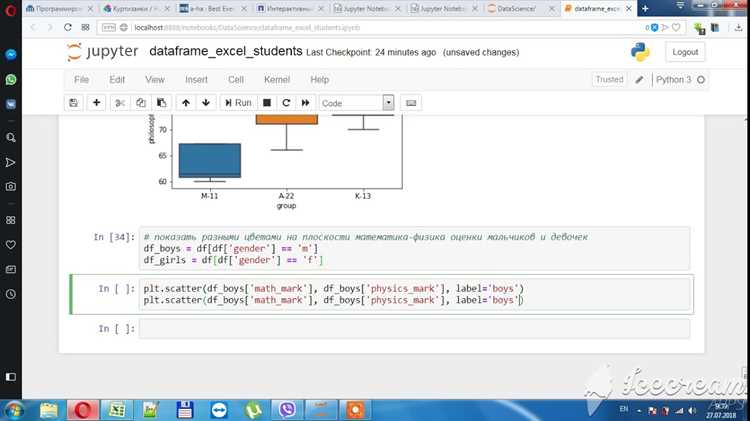The height and width of the screenshot is (421, 750).
Task: Cut selected cell with scissors icon
Action: click(120, 103)
